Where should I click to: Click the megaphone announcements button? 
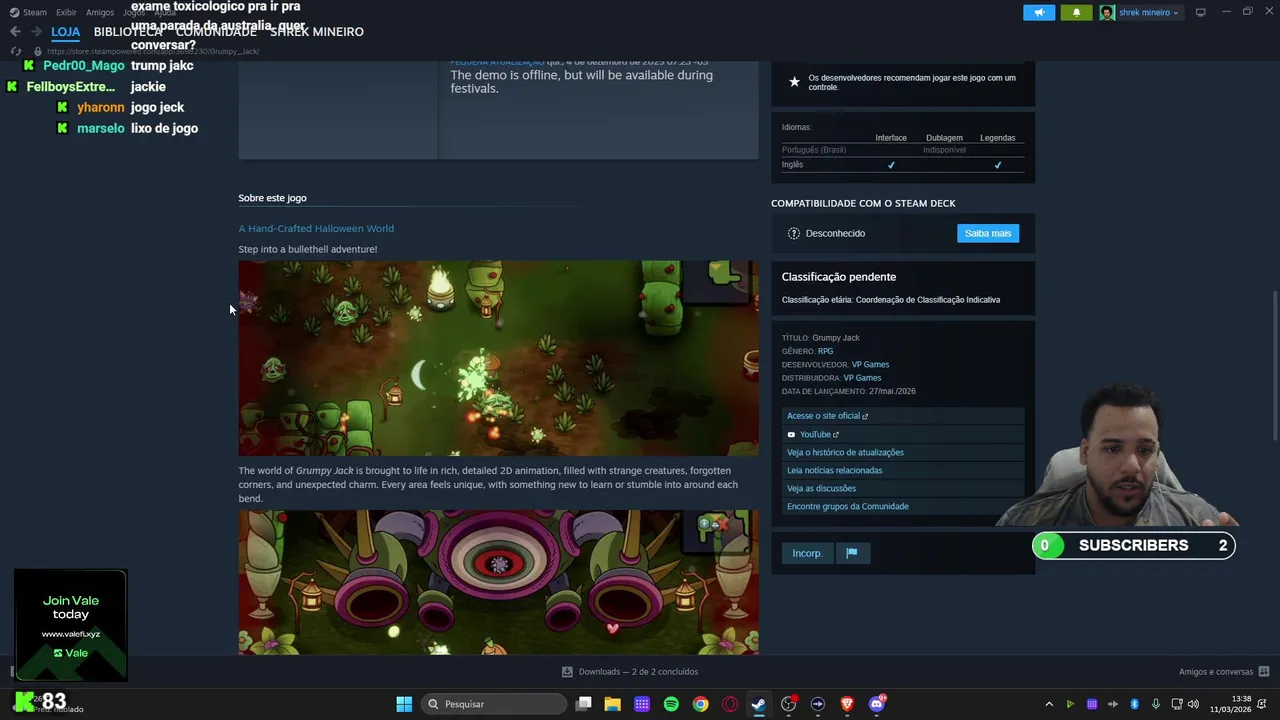(1039, 12)
